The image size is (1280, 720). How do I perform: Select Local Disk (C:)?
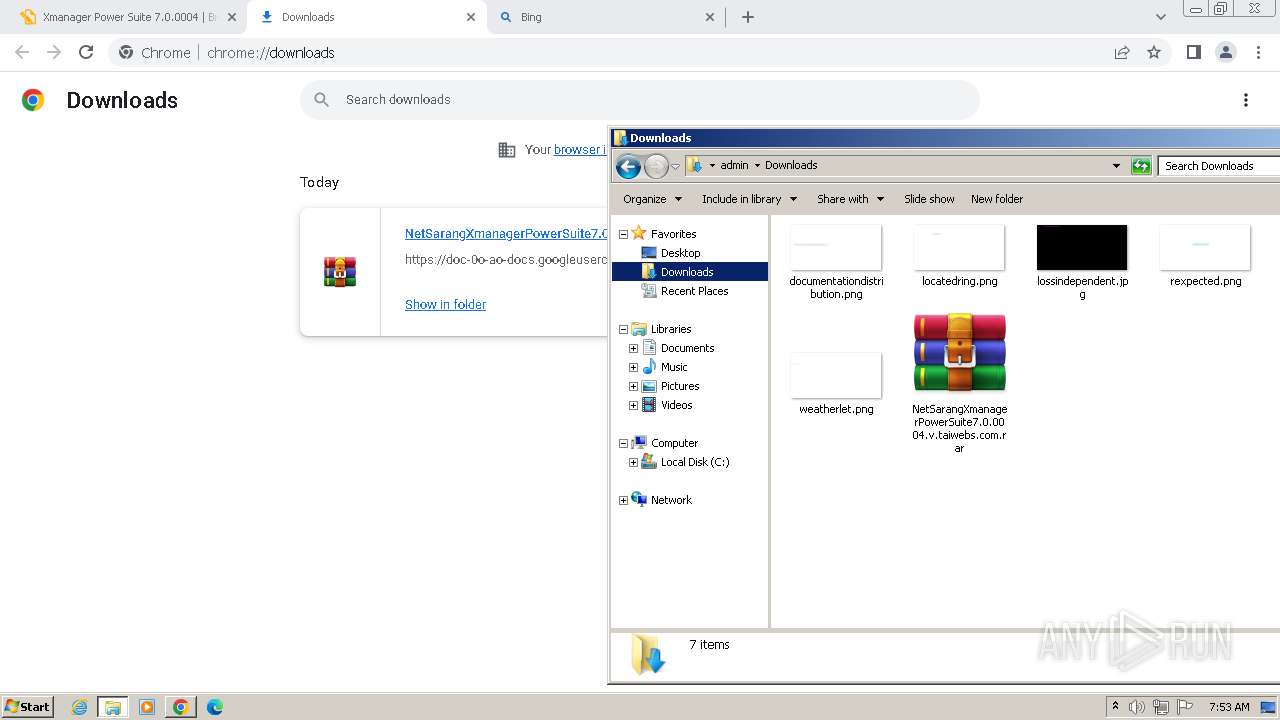click(x=695, y=462)
